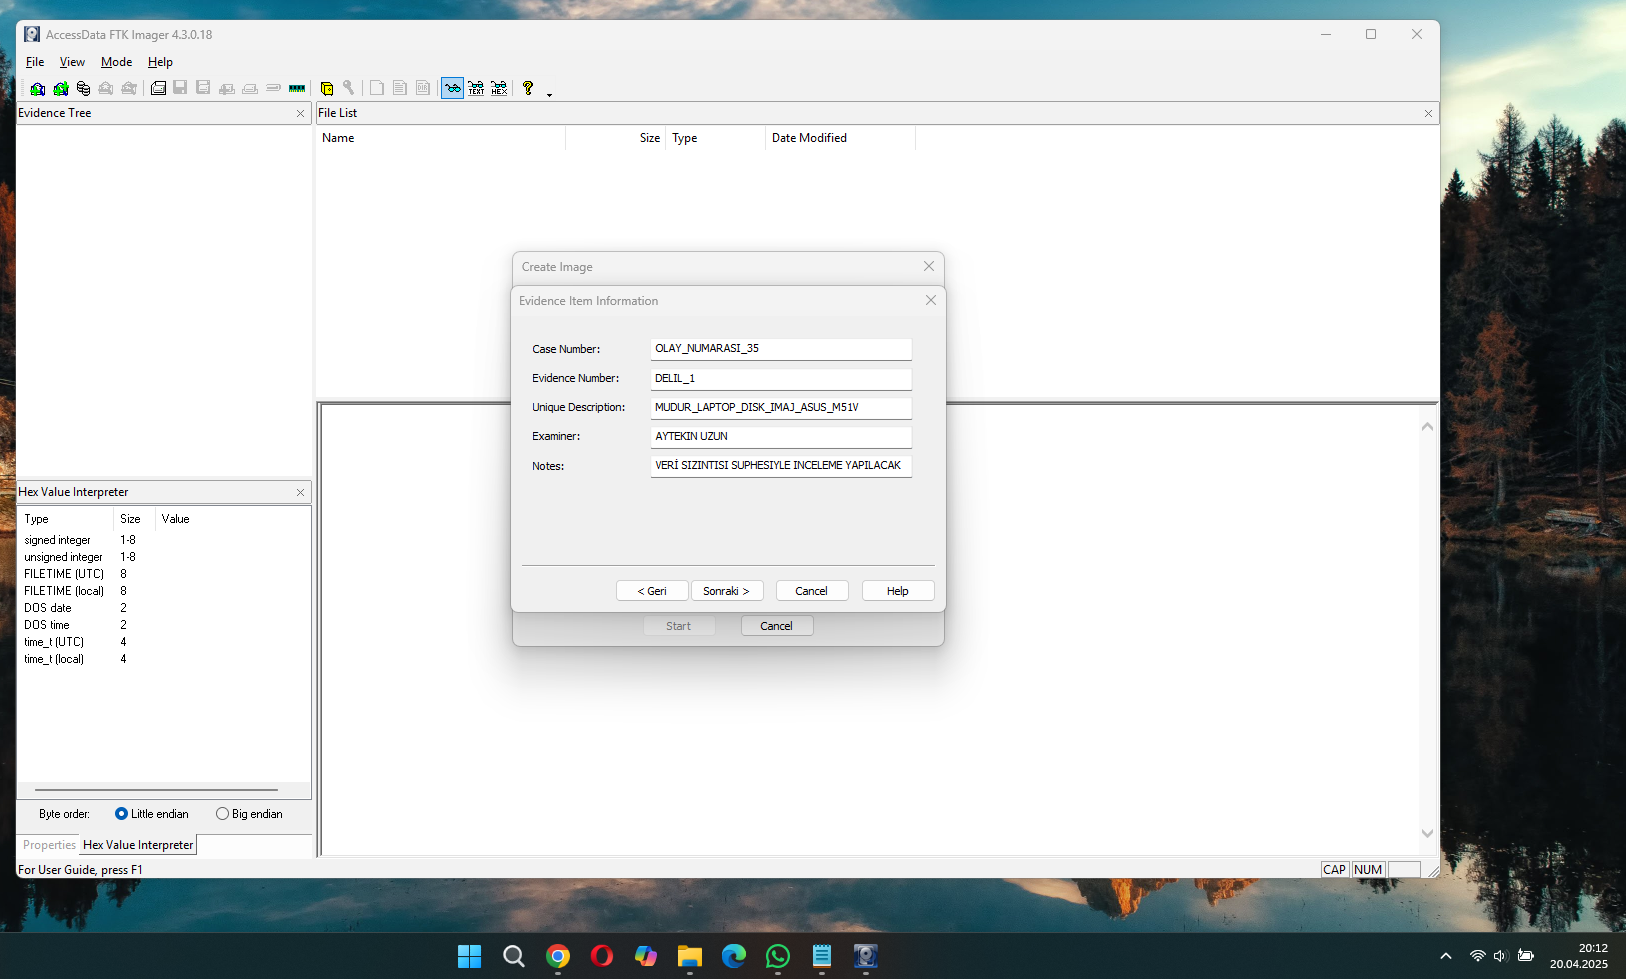Click the Export Logical Image toolbar icon
This screenshot has height=979, width=1626.
(x=203, y=88)
